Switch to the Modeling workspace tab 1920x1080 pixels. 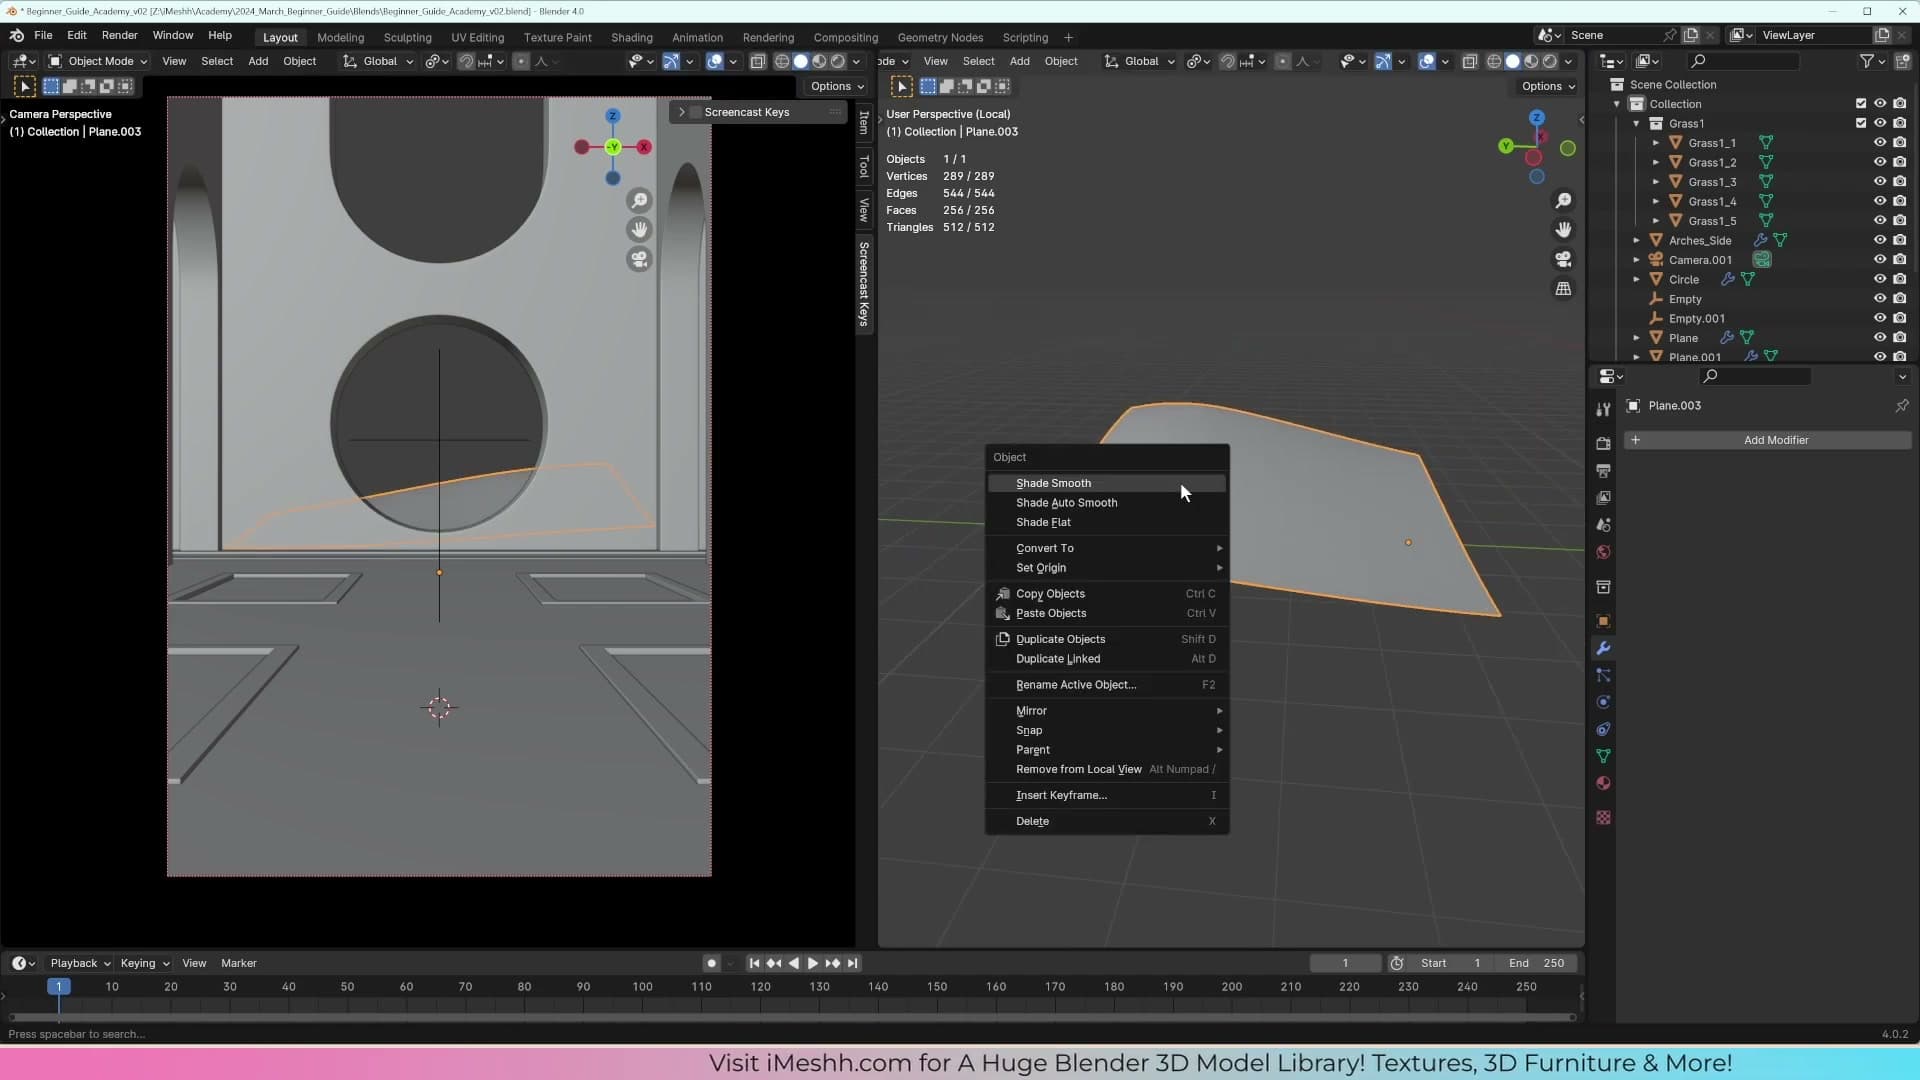click(x=340, y=37)
